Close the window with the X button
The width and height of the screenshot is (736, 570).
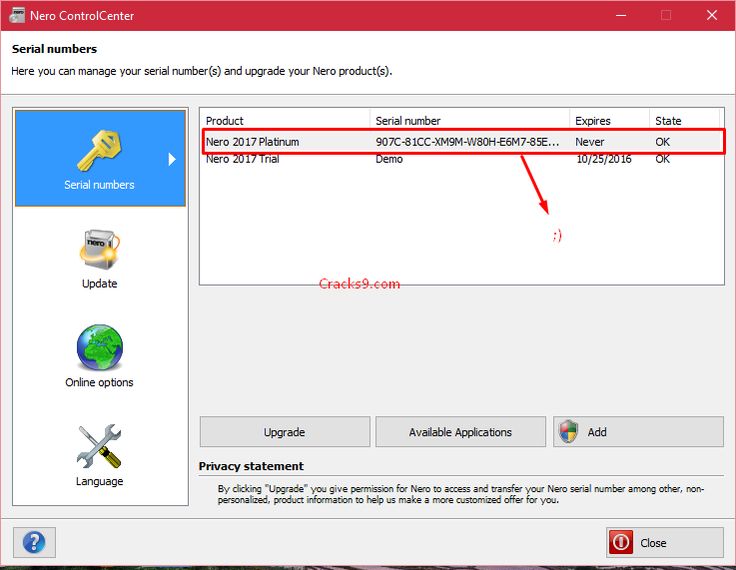712,15
